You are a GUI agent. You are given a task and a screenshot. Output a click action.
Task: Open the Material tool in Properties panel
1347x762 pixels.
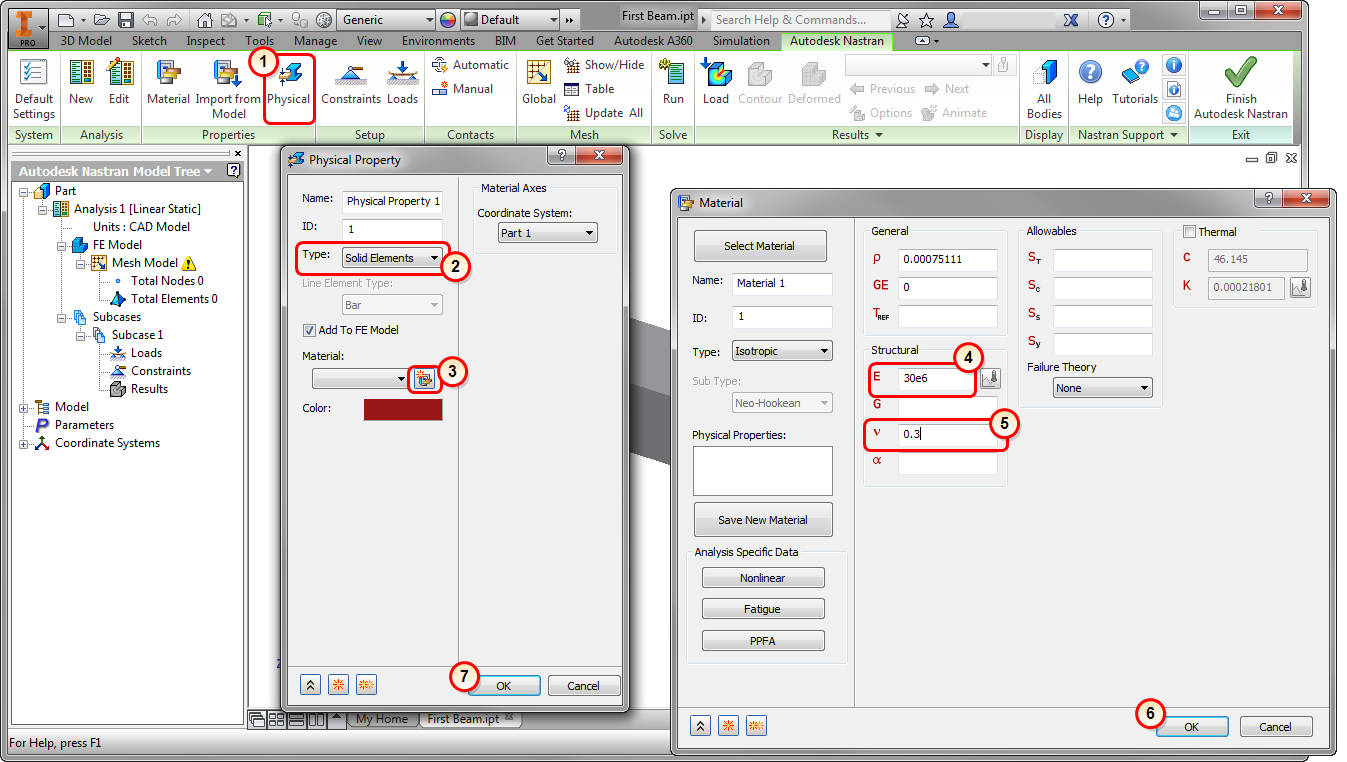pos(168,83)
